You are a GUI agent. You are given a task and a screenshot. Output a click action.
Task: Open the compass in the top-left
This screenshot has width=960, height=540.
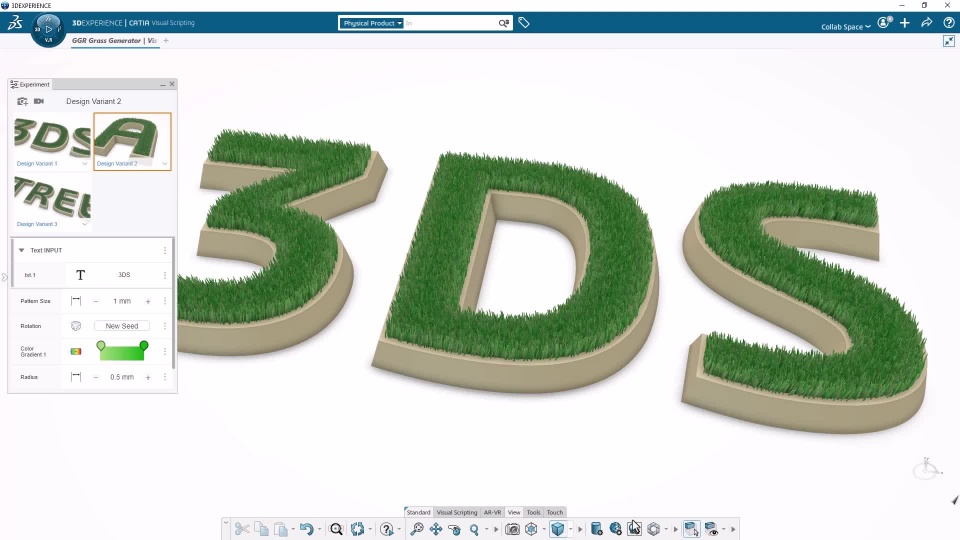tap(48, 29)
